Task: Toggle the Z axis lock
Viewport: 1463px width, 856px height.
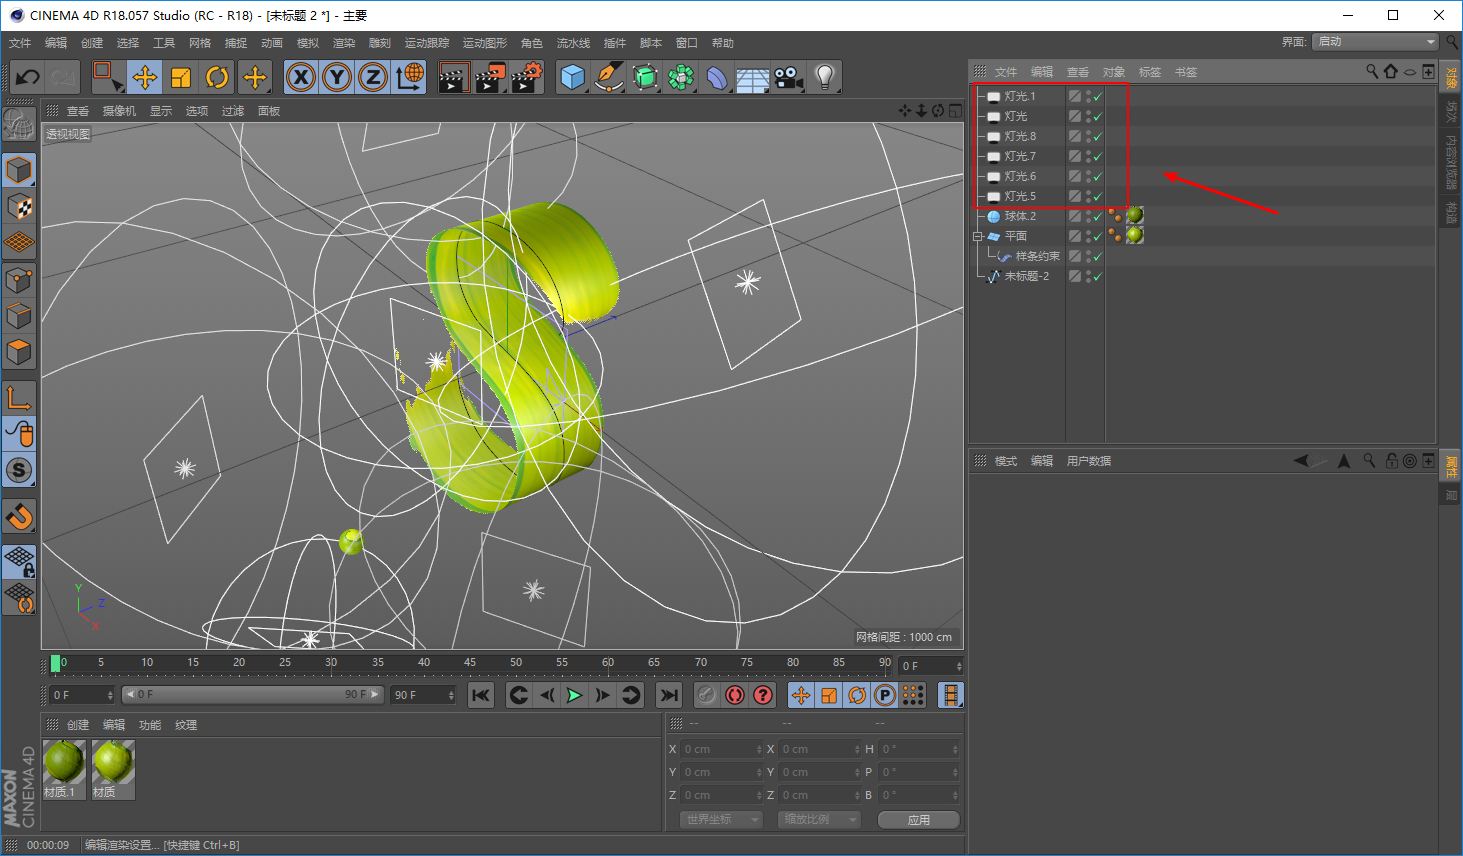Action: (x=373, y=77)
